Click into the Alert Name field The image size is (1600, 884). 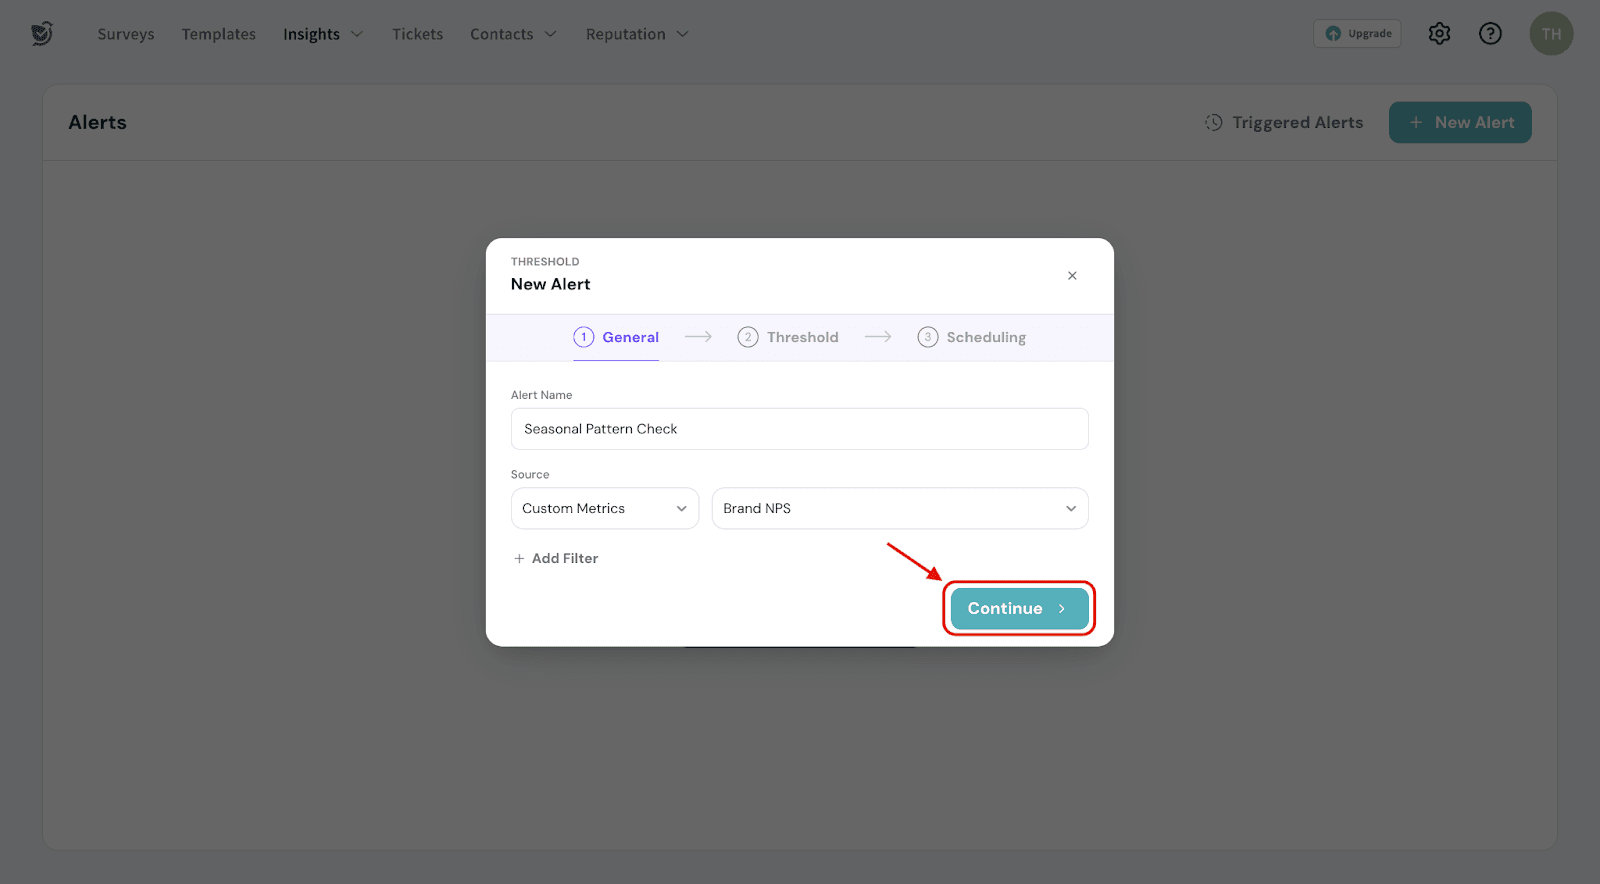tap(799, 429)
